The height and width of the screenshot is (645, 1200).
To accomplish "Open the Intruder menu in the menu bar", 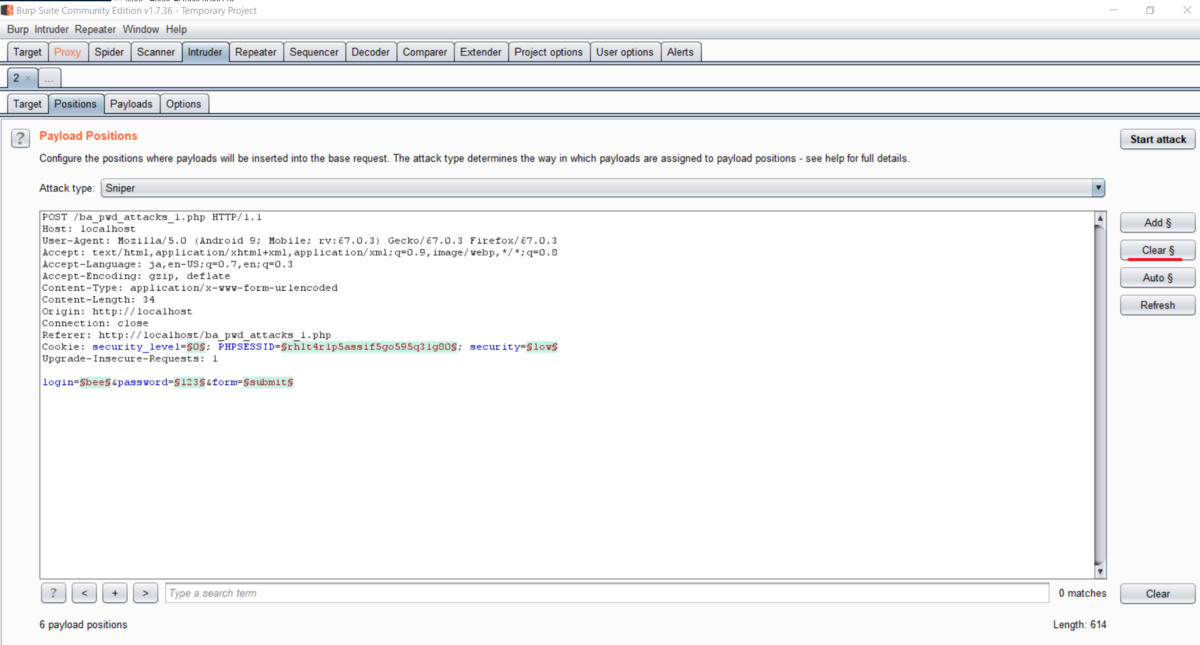I will (x=52, y=30).
